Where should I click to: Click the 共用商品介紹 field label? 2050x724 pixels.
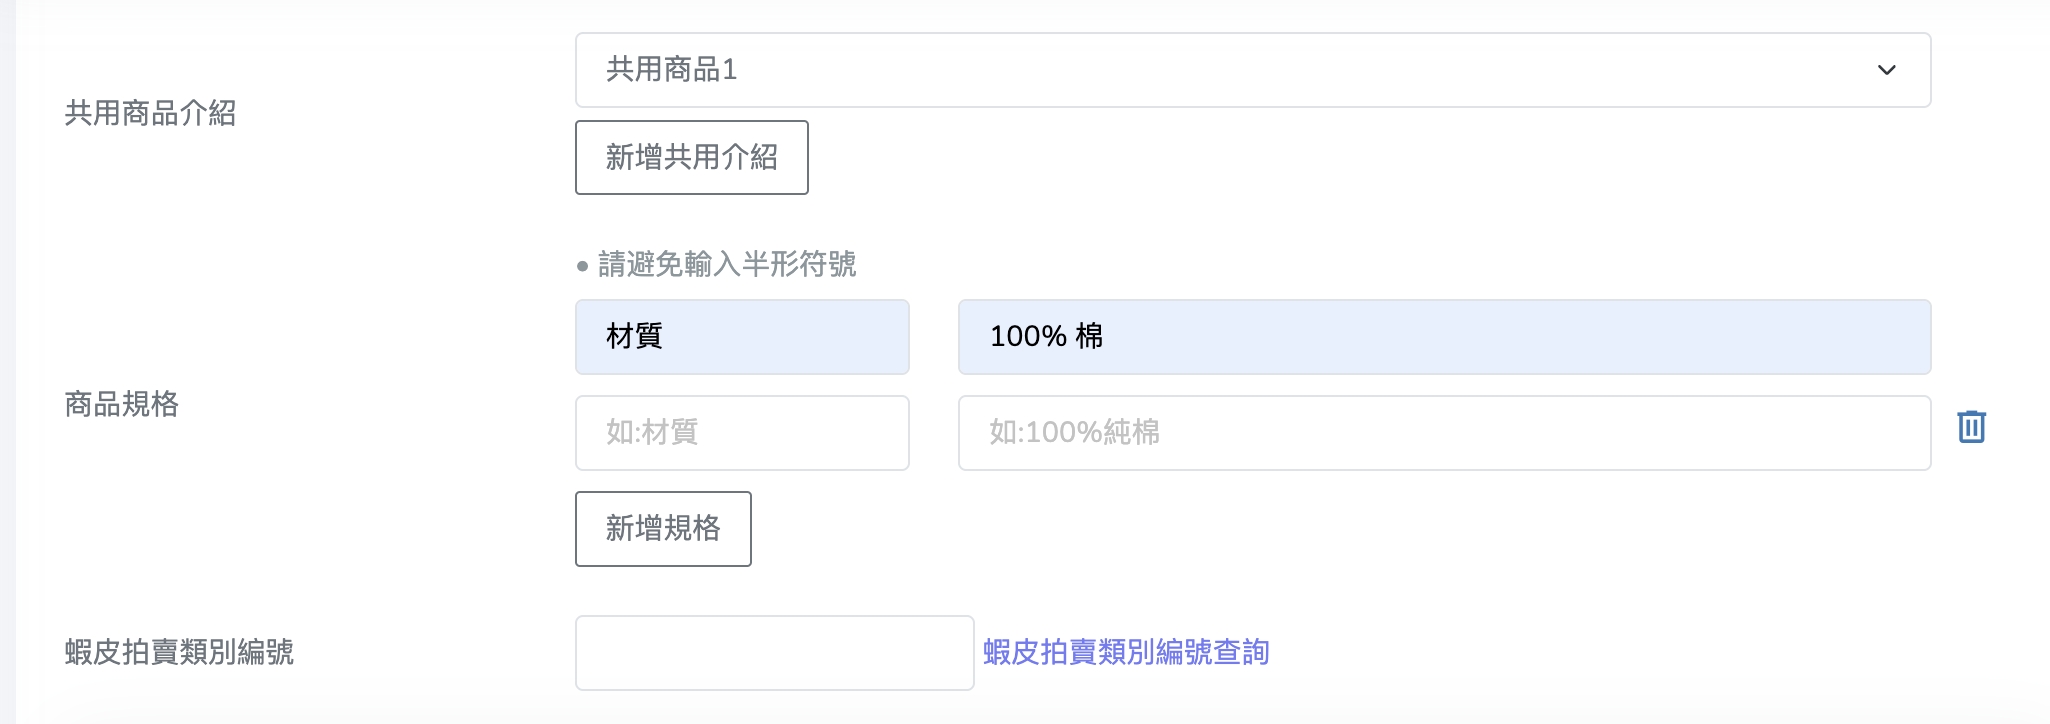coord(150,113)
